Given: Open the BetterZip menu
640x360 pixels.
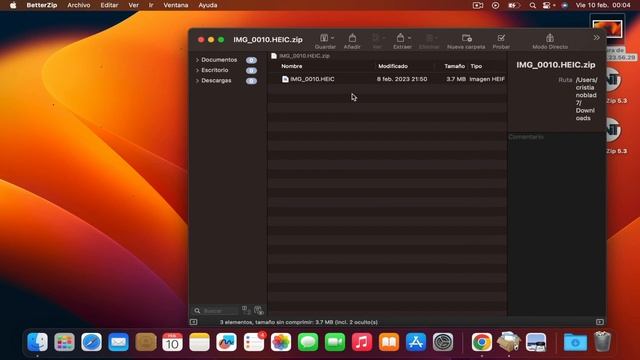Looking at the screenshot, I should coord(42,5).
